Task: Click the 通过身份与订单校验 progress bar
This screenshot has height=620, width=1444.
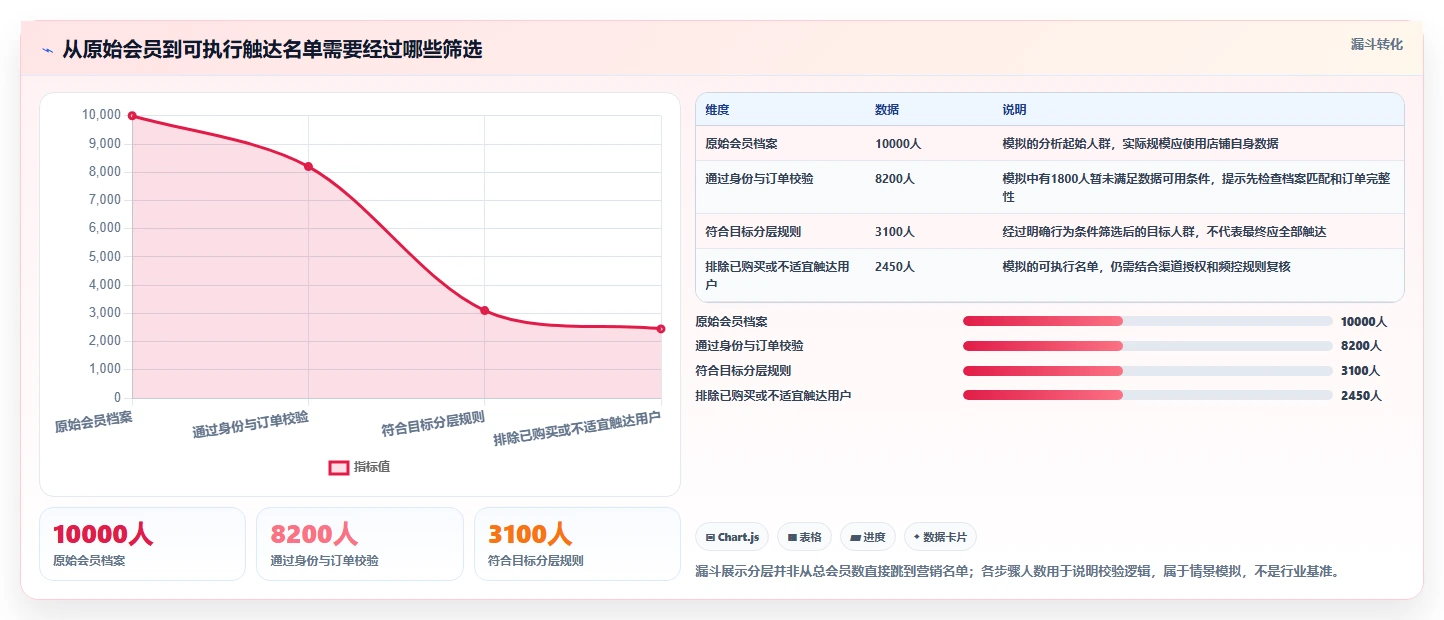Action: [x=1147, y=346]
